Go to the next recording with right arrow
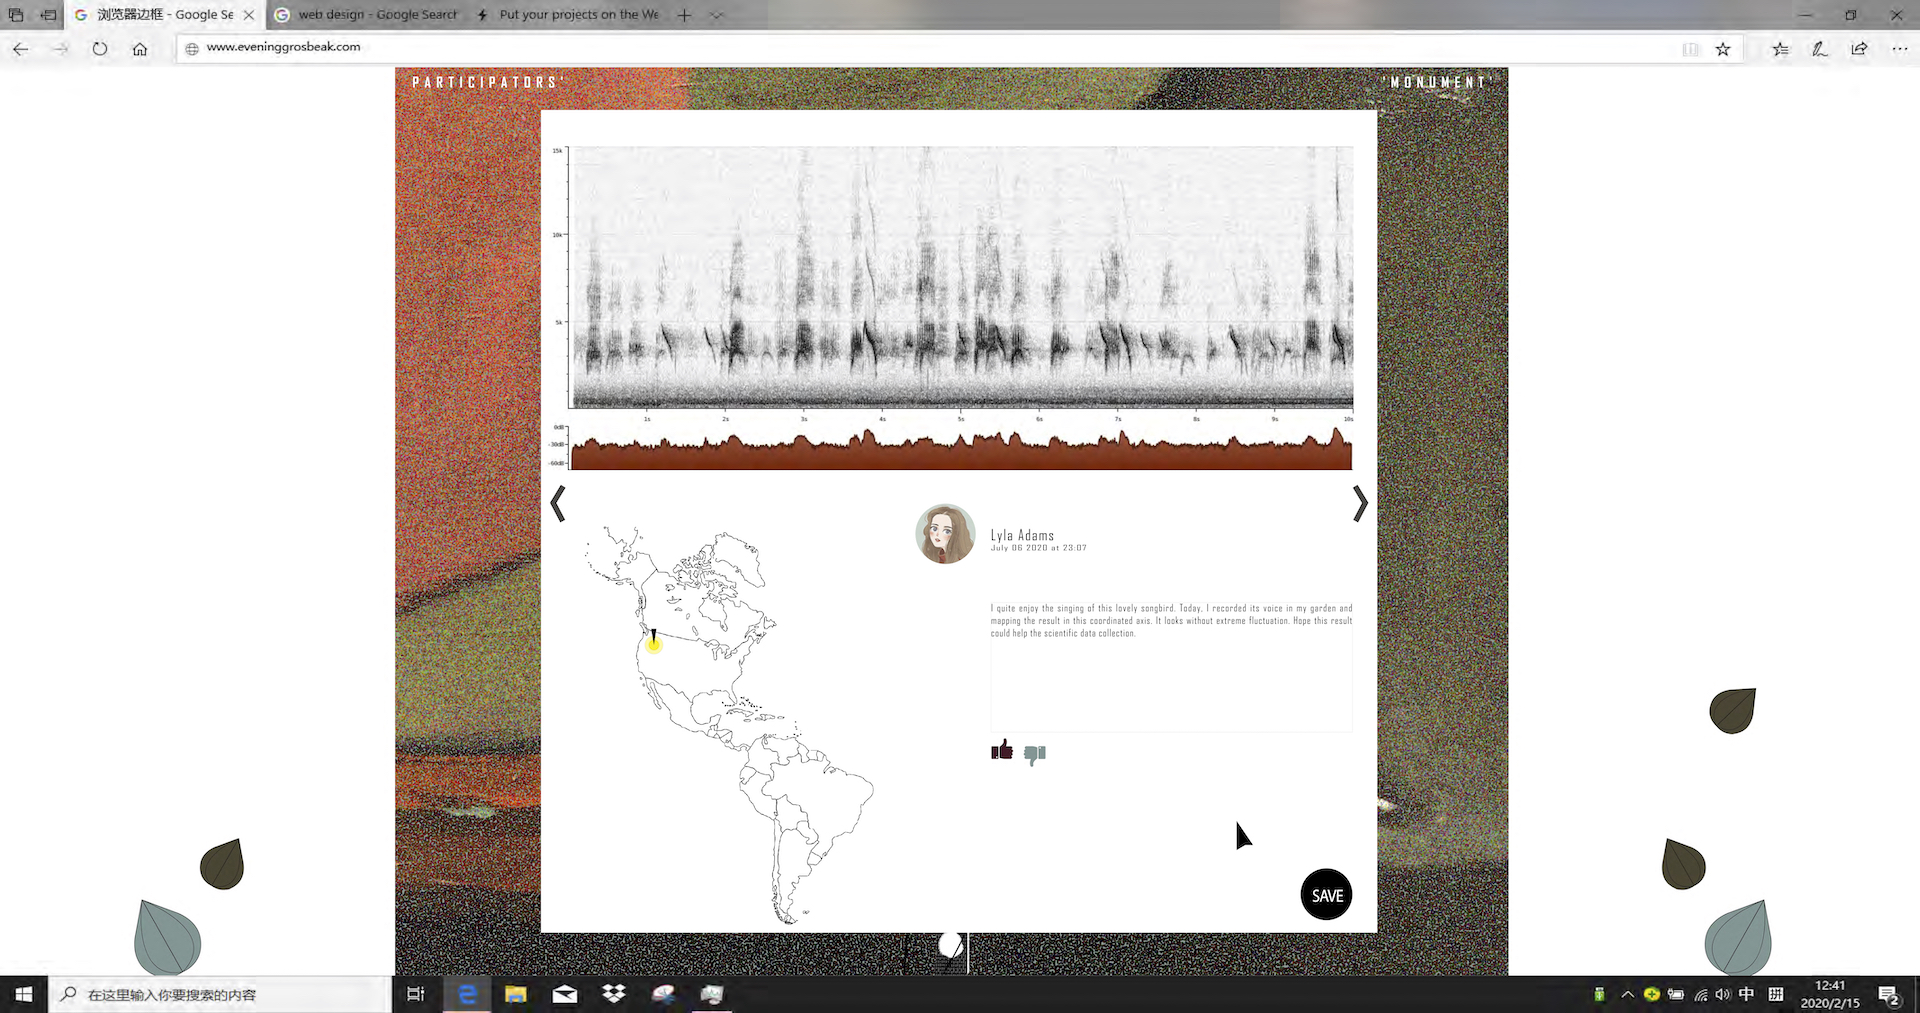 [x=1359, y=504]
